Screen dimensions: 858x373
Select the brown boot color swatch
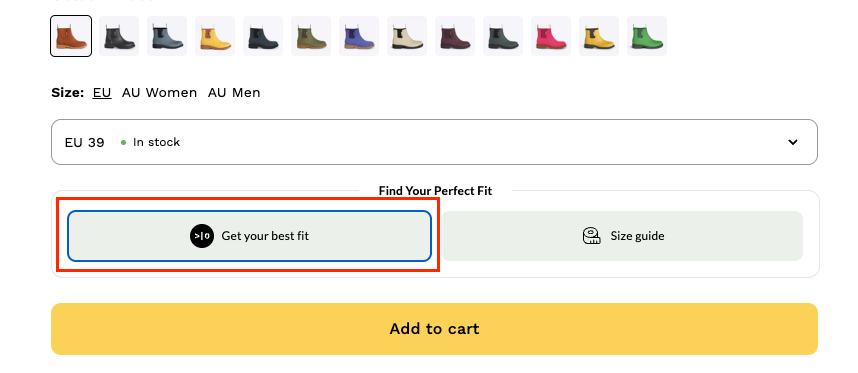point(71,36)
